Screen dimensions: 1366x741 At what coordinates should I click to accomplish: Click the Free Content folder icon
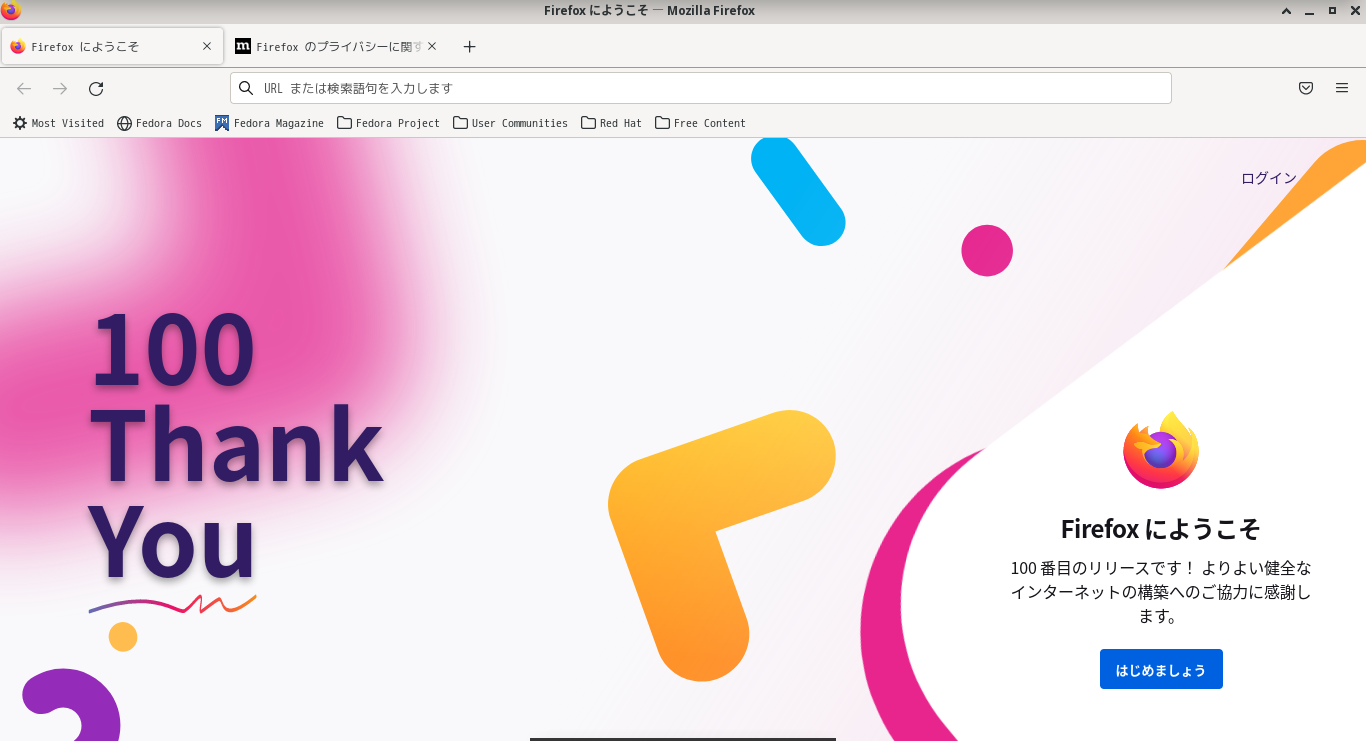[662, 123]
